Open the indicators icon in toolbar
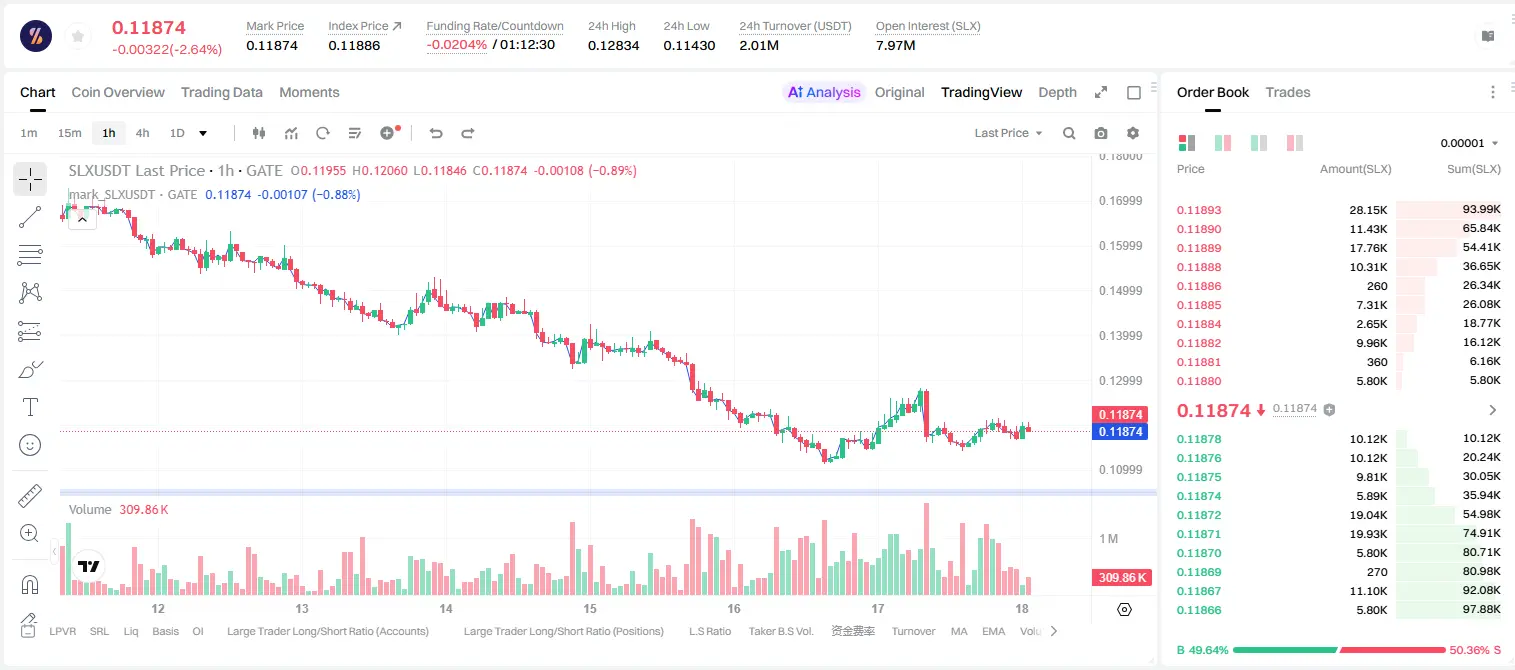The height and width of the screenshot is (670, 1515). (291, 133)
